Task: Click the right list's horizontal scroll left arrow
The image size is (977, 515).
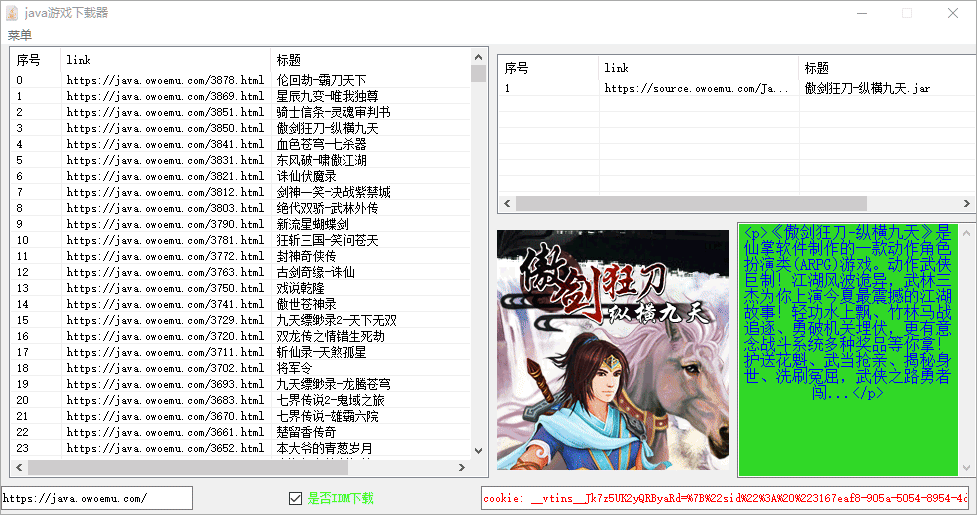Action: pyautogui.click(x=507, y=204)
